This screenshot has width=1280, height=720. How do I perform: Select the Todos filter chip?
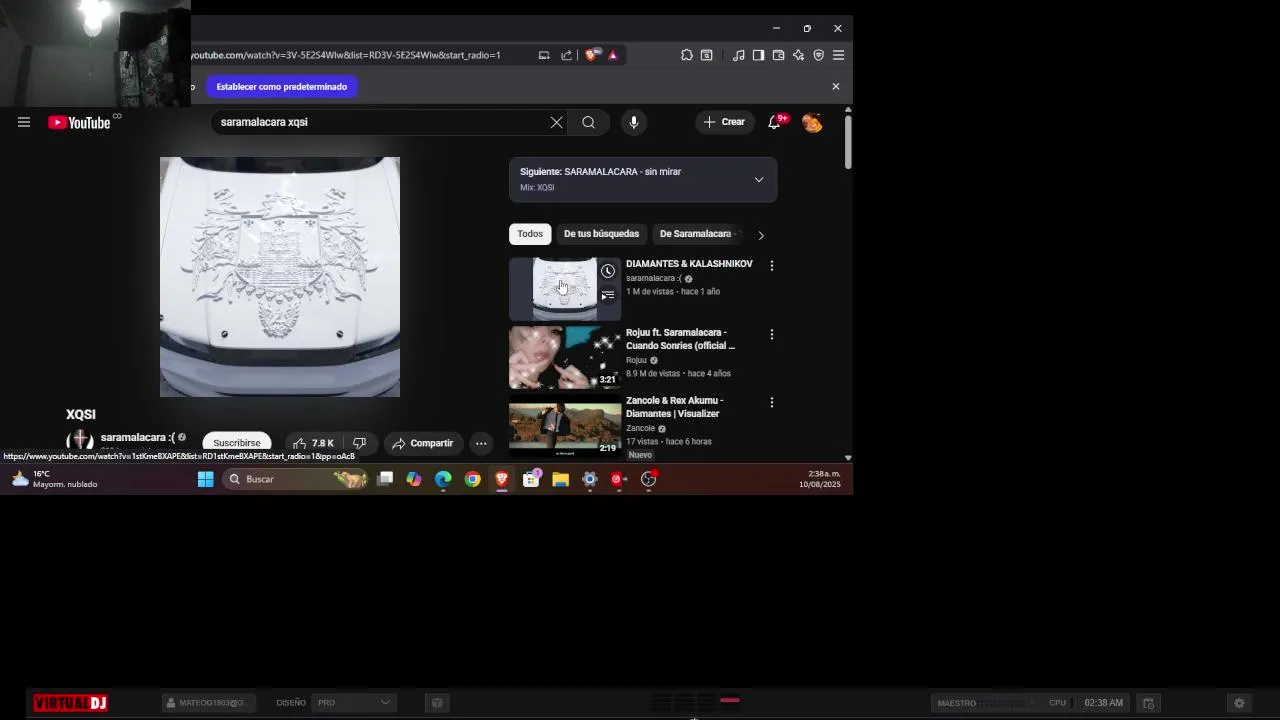coord(530,234)
